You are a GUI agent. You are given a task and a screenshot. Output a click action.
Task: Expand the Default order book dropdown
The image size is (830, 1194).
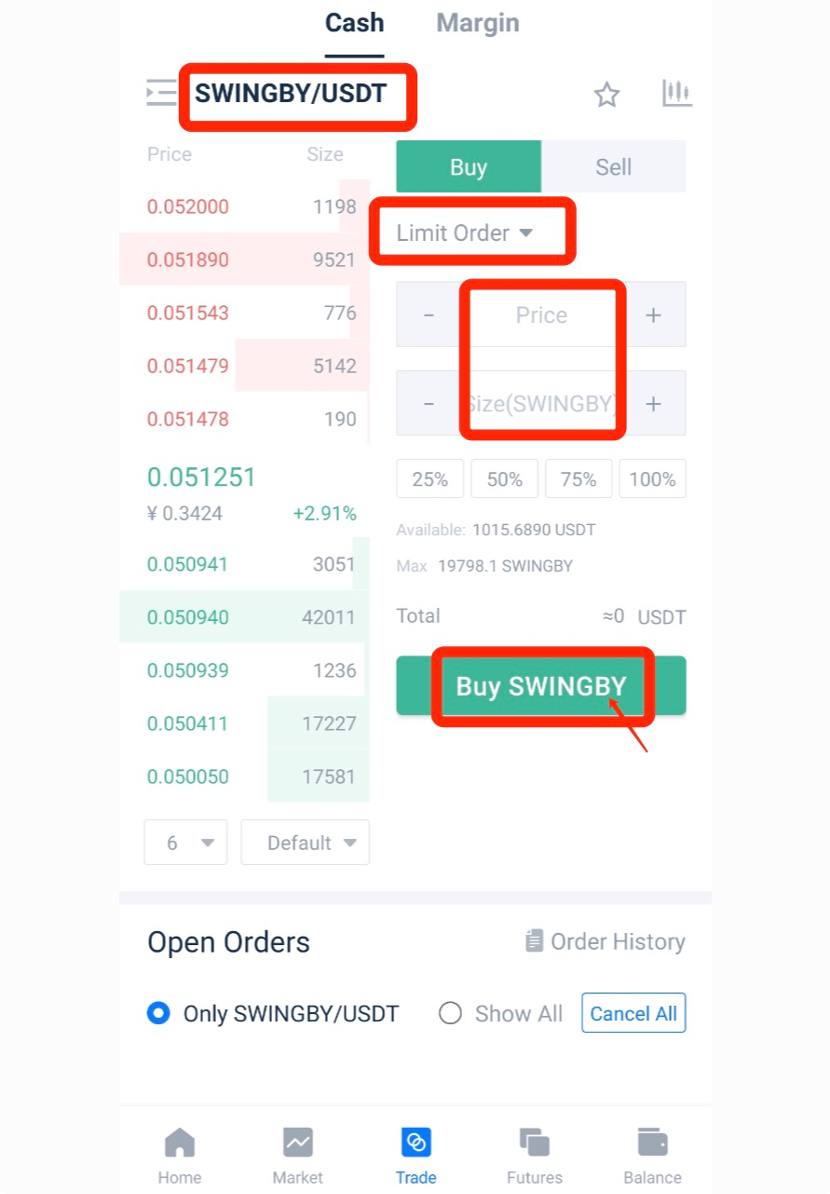coord(305,843)
